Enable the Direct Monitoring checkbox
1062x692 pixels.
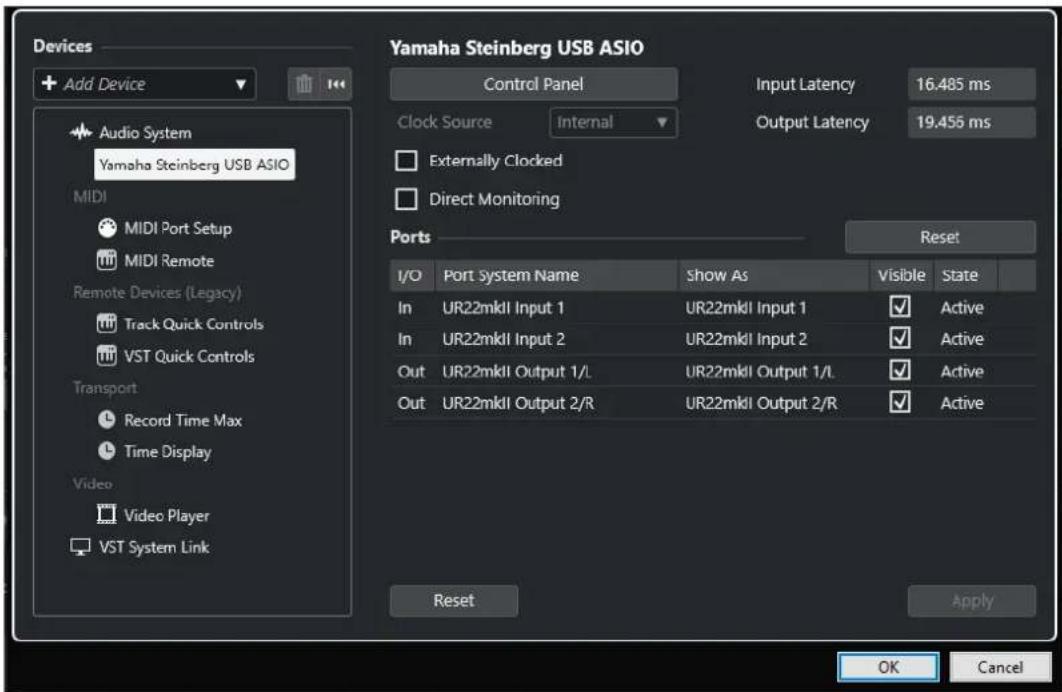[x=406, y=199]
